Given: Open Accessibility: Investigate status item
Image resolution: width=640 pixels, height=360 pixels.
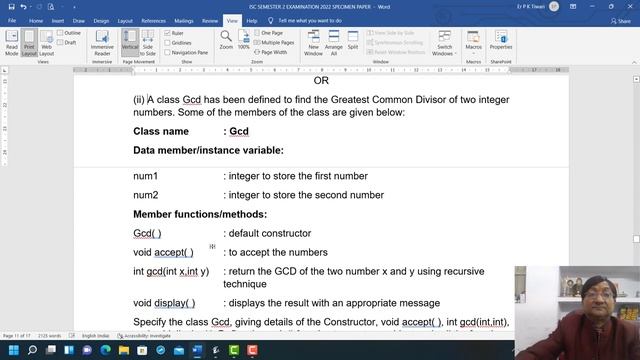Looking at the screenshot, I should (144, 336).
